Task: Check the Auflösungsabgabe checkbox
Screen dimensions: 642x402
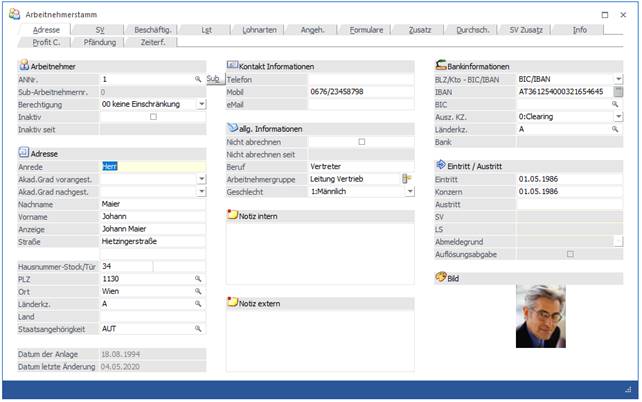Action: click(x=570, y=254)
